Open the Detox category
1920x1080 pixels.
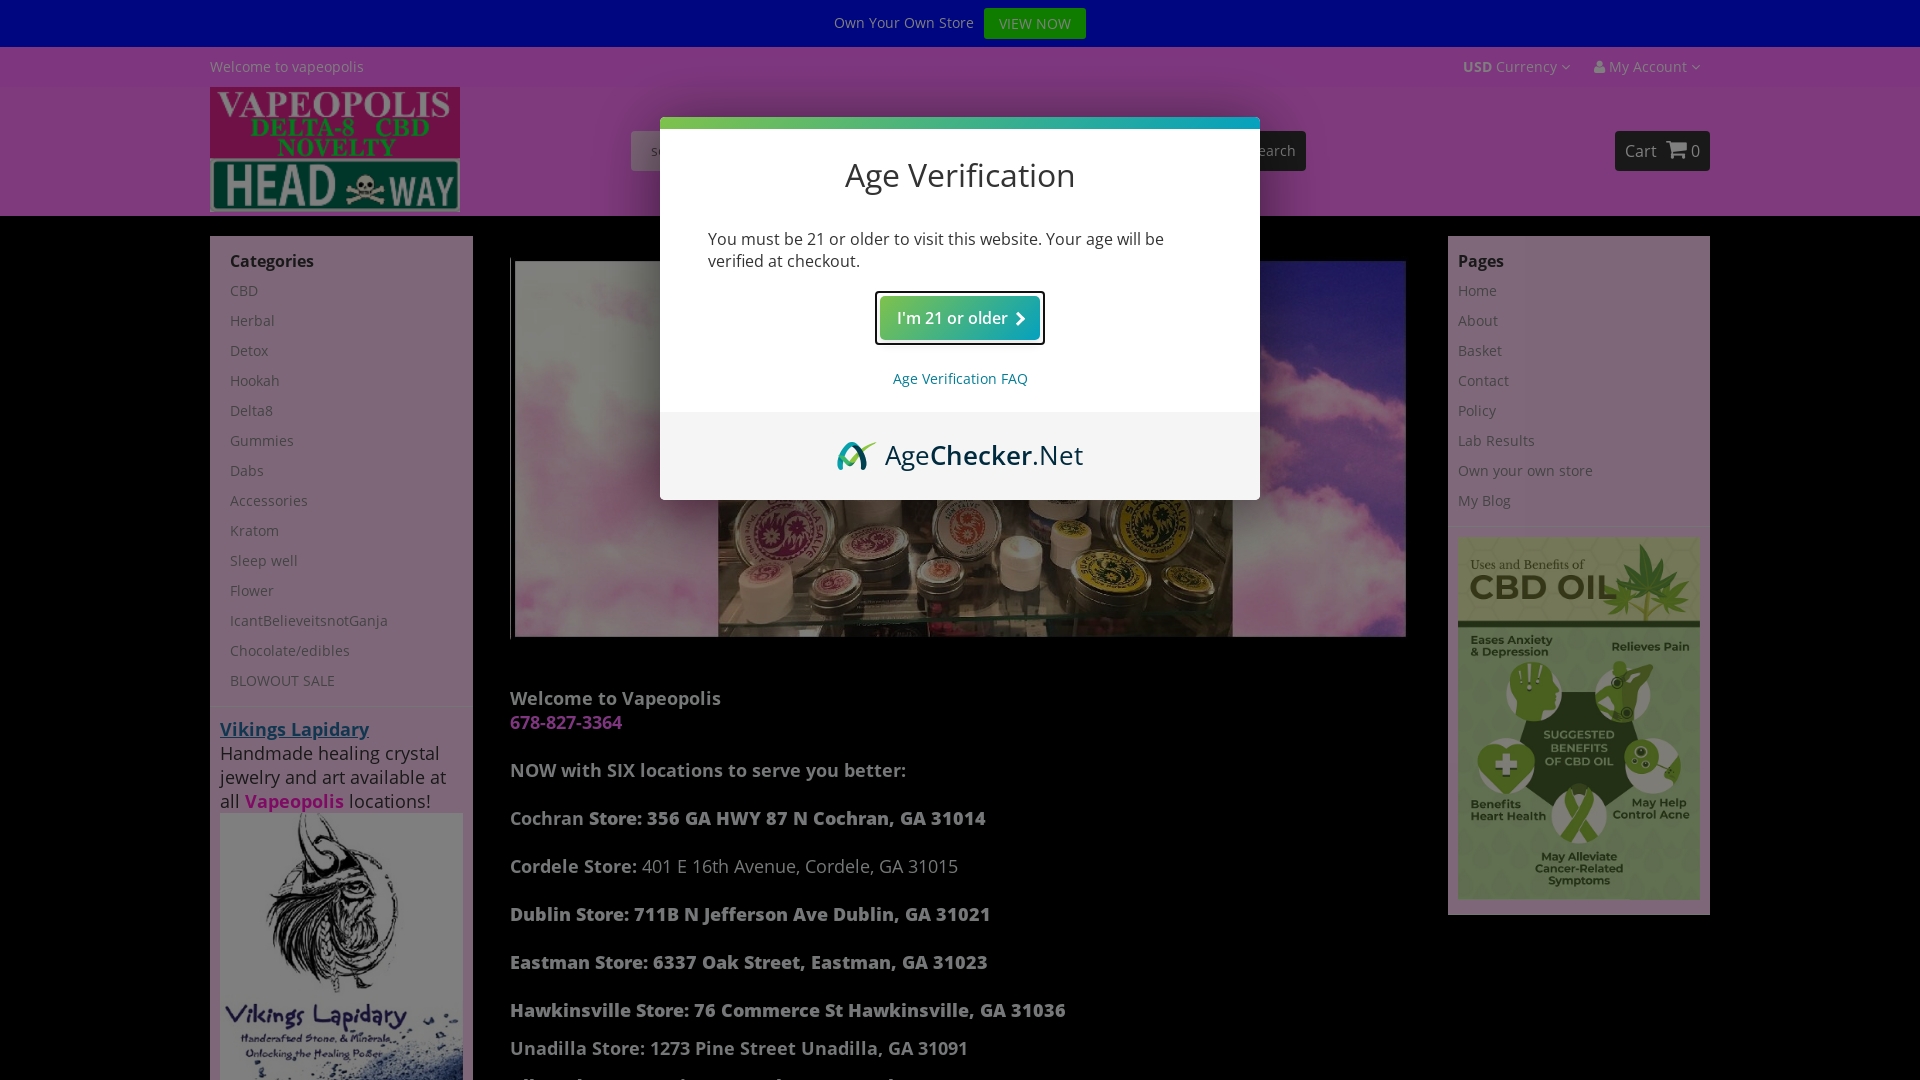click(249, 351)
